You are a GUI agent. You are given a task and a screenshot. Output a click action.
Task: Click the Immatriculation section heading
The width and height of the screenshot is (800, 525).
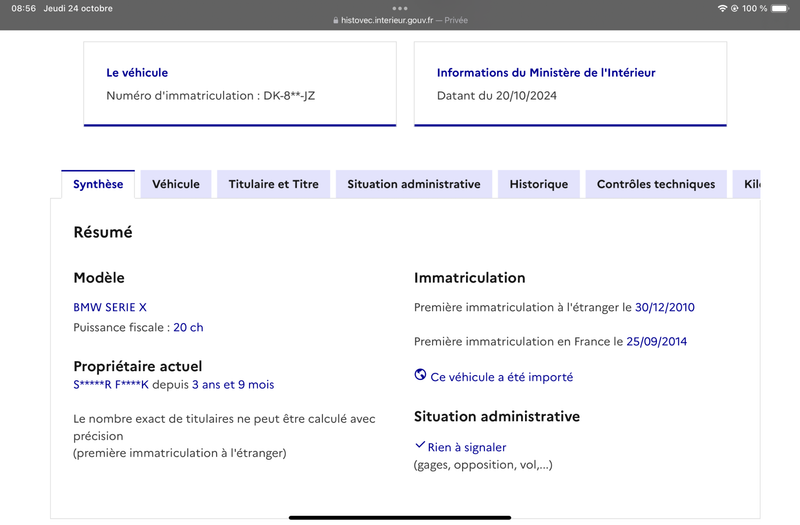469,278
